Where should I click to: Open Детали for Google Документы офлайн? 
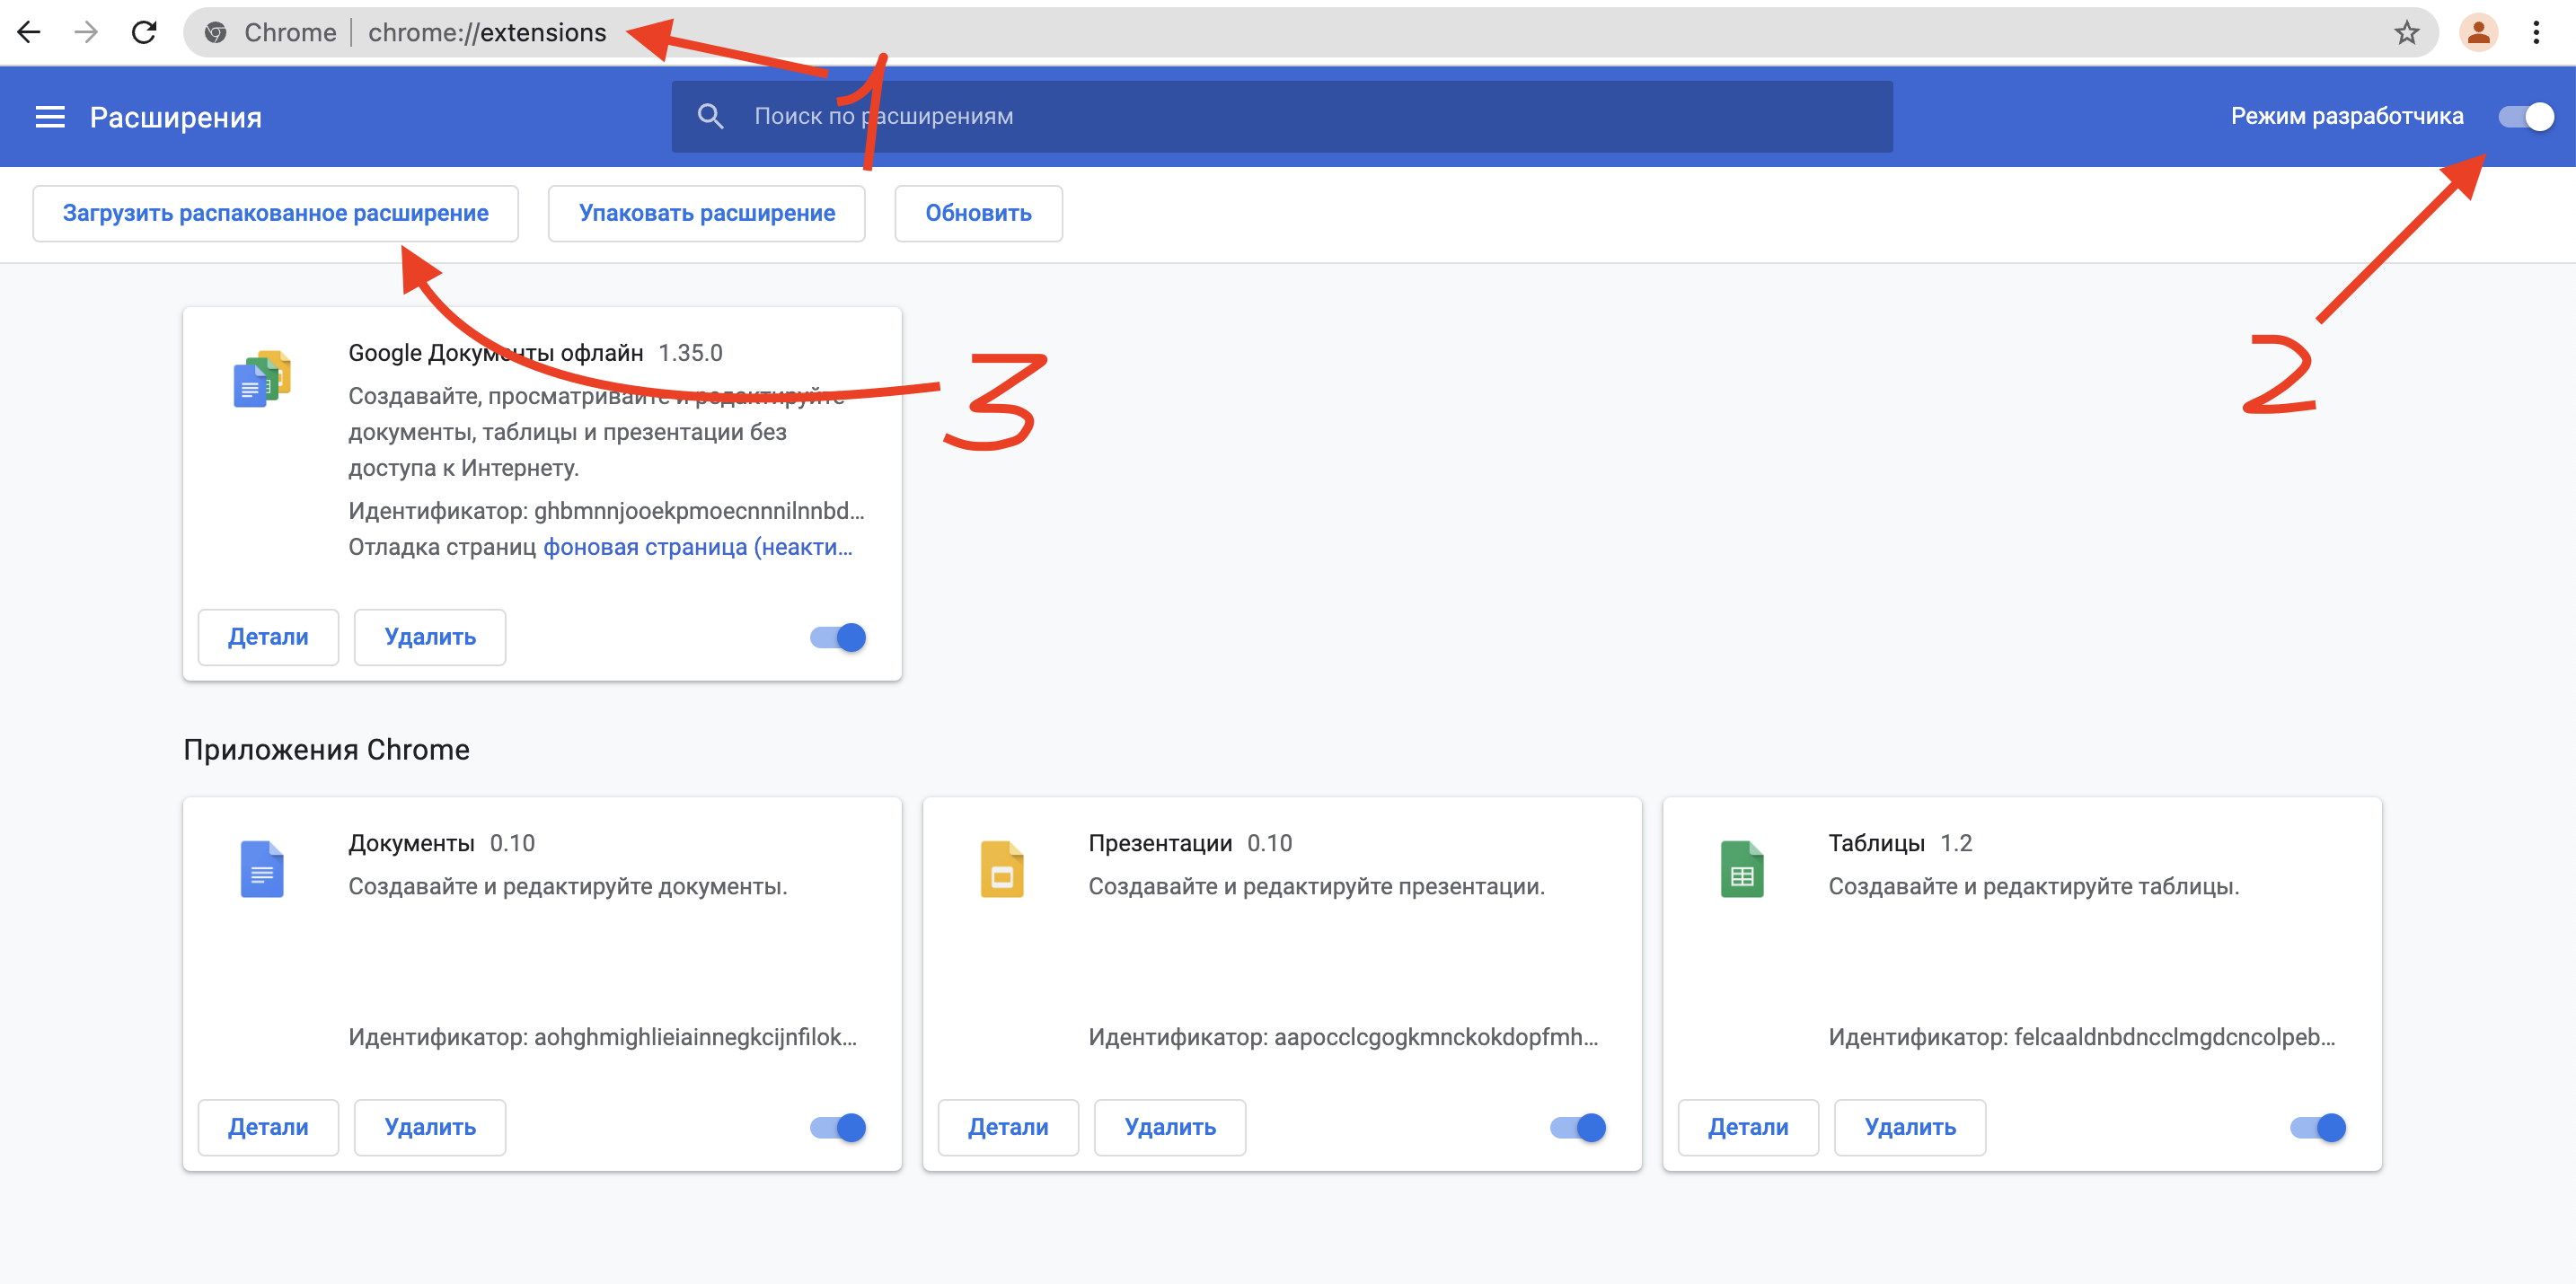tap(268, 637)
